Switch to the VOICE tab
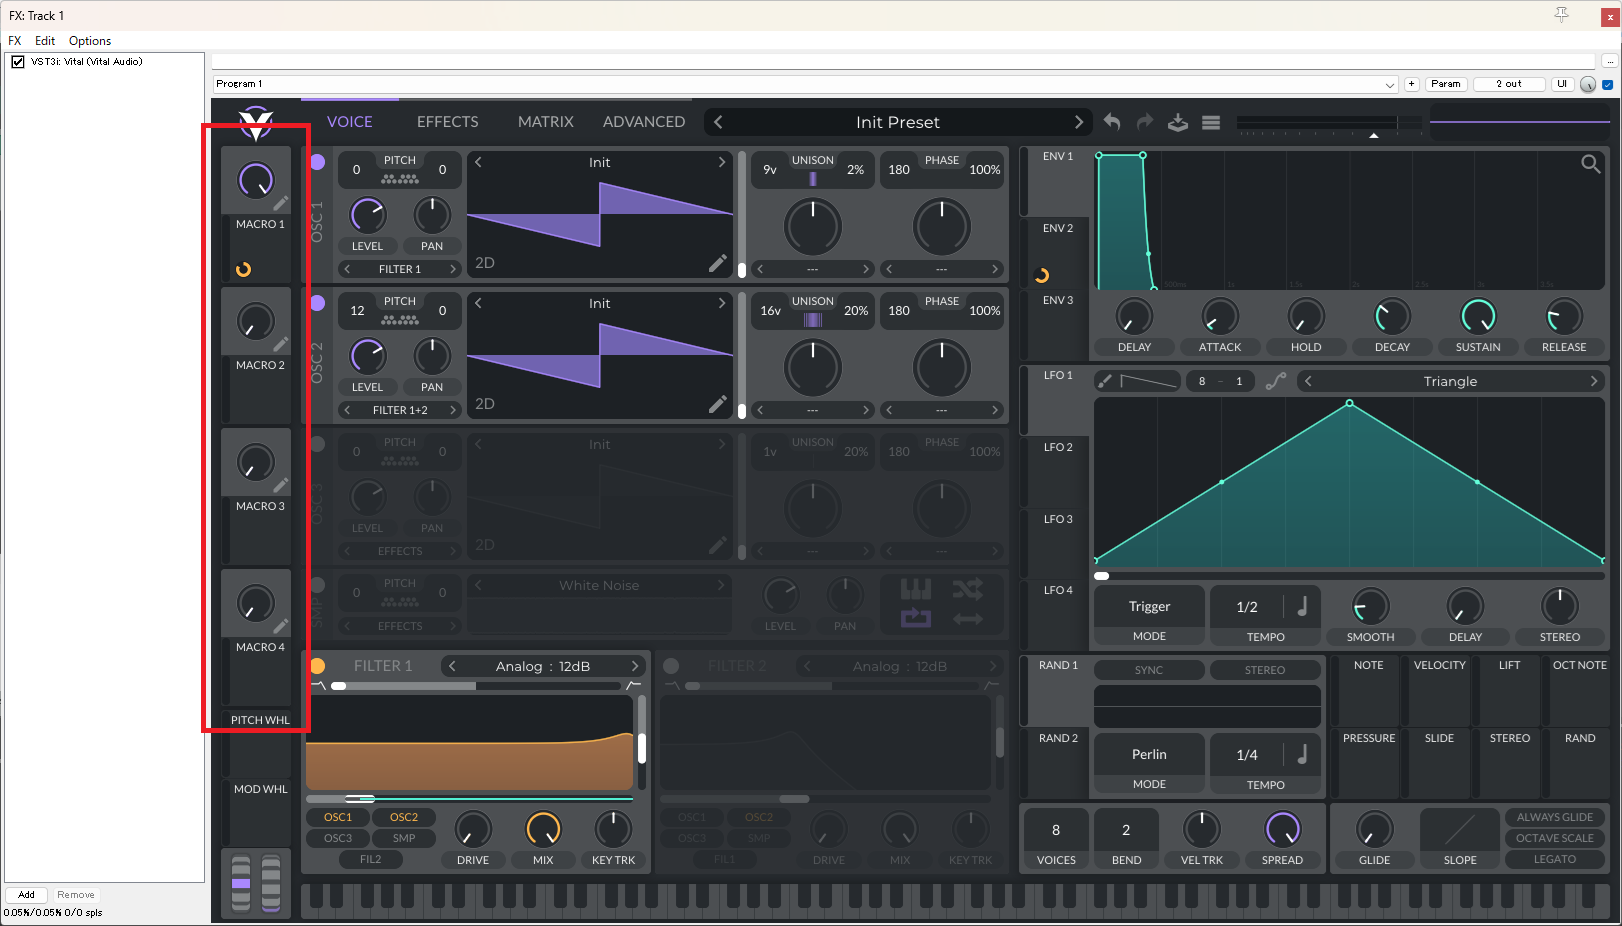This screenshot has height=926, width=1622. [350, 122]
